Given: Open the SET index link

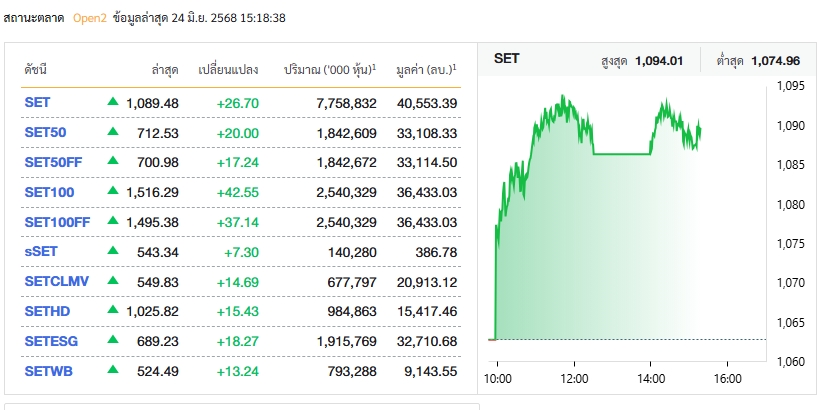Looking at the screenshot, I should 37,102.
